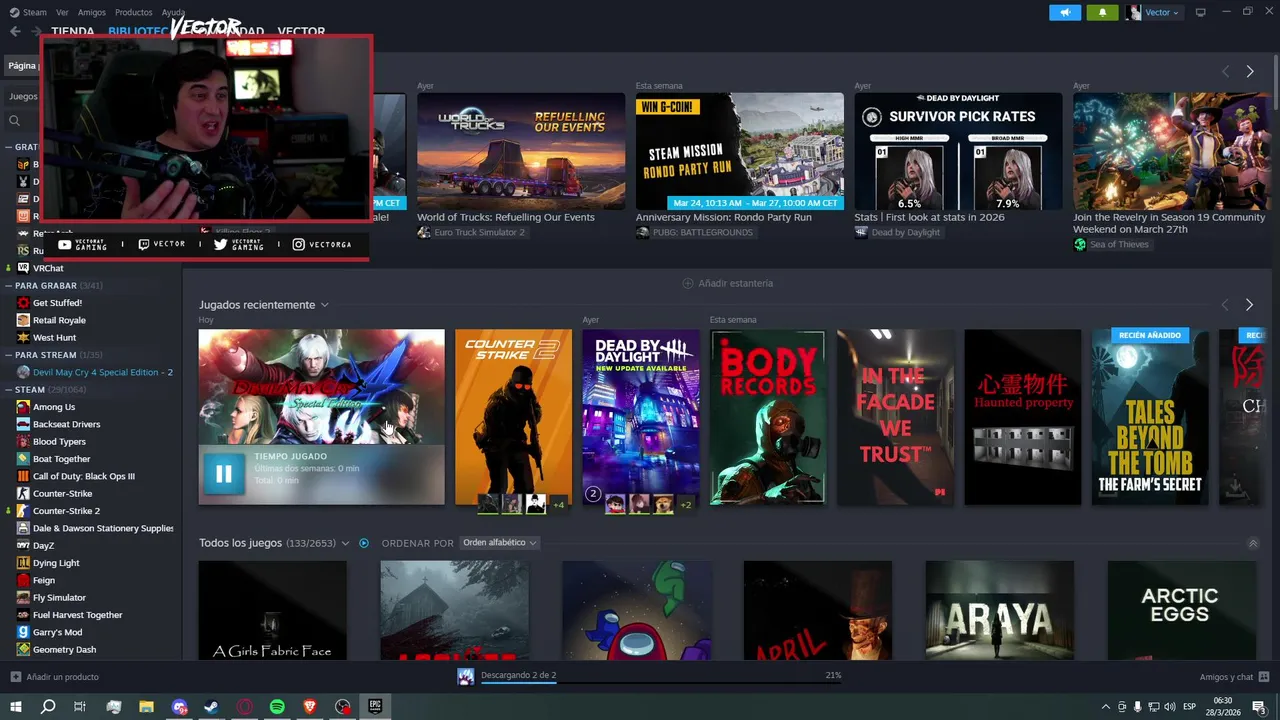Click Backseat Drivers game icon
Viewport: 1280px width, 720px height.
click(x=23, y=424)
